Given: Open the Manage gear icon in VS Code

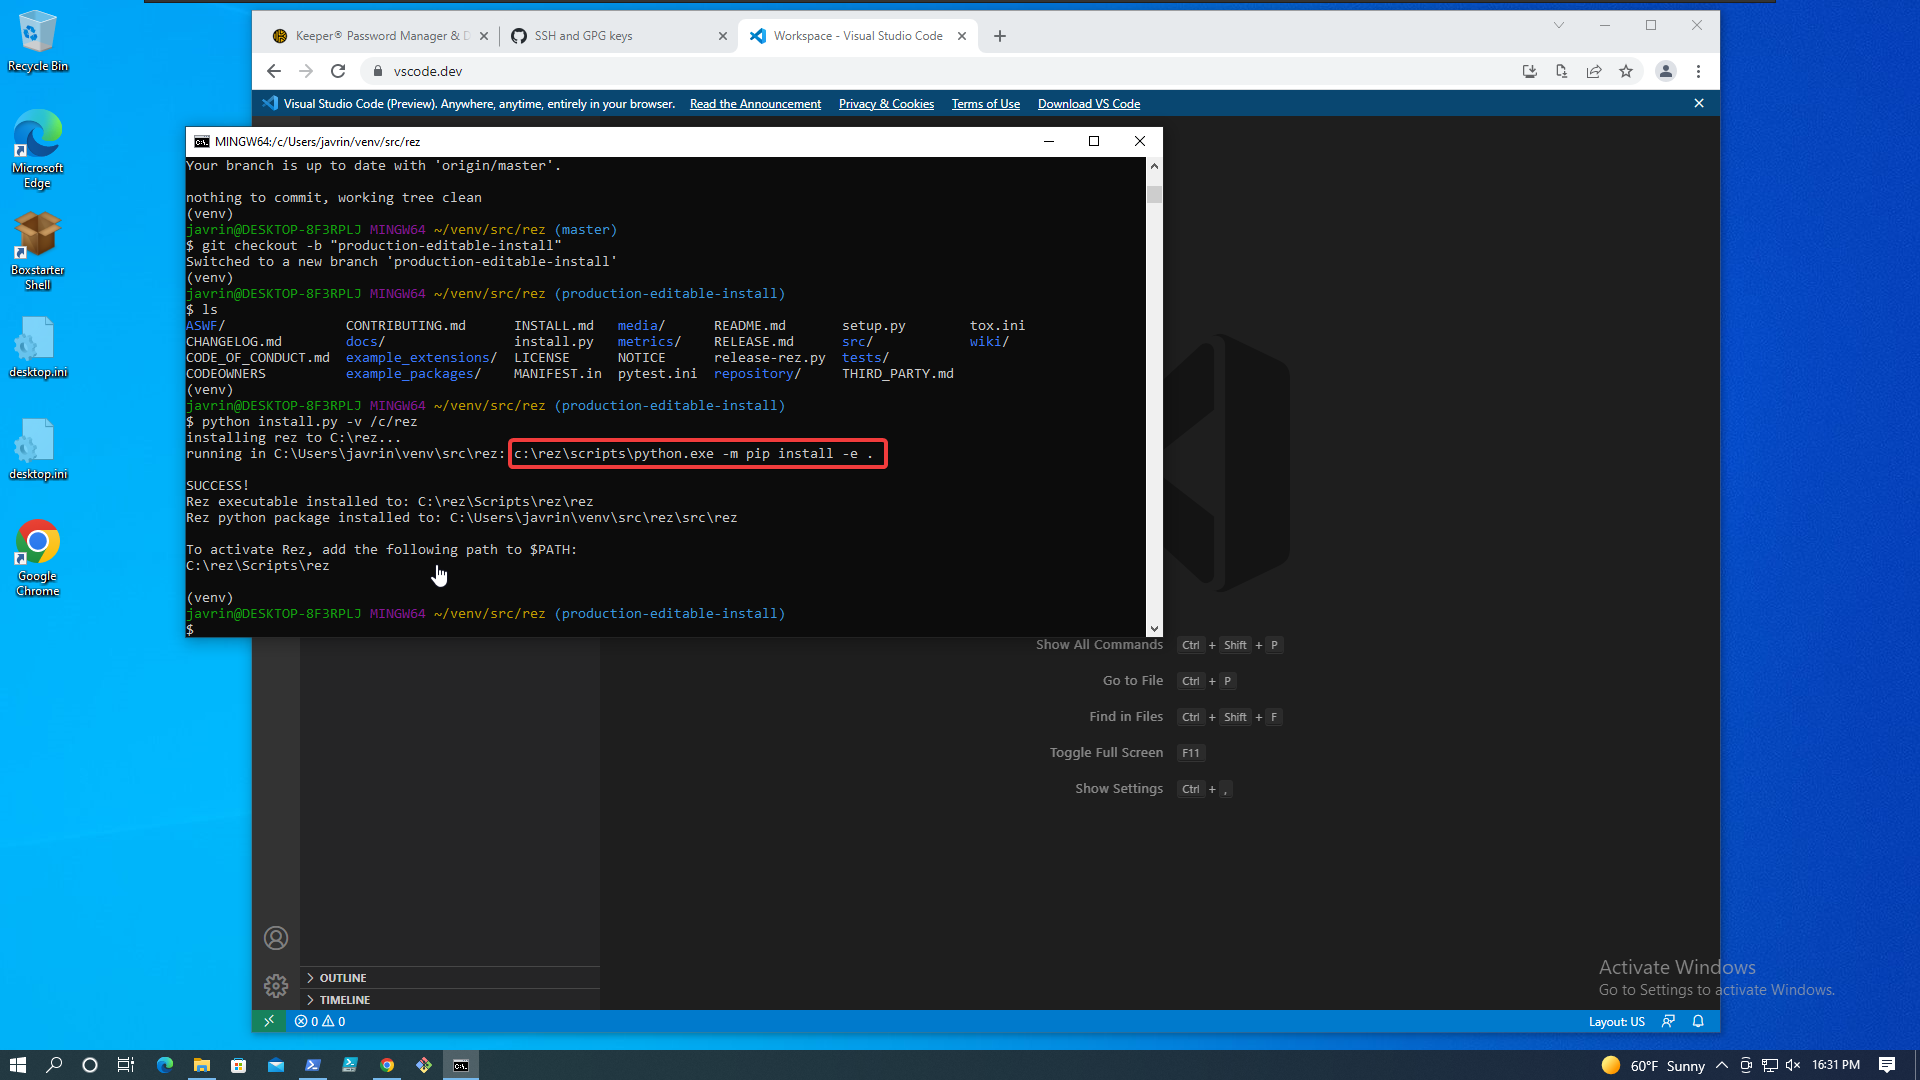Looking at the screenshot, I should click(276, 986).
